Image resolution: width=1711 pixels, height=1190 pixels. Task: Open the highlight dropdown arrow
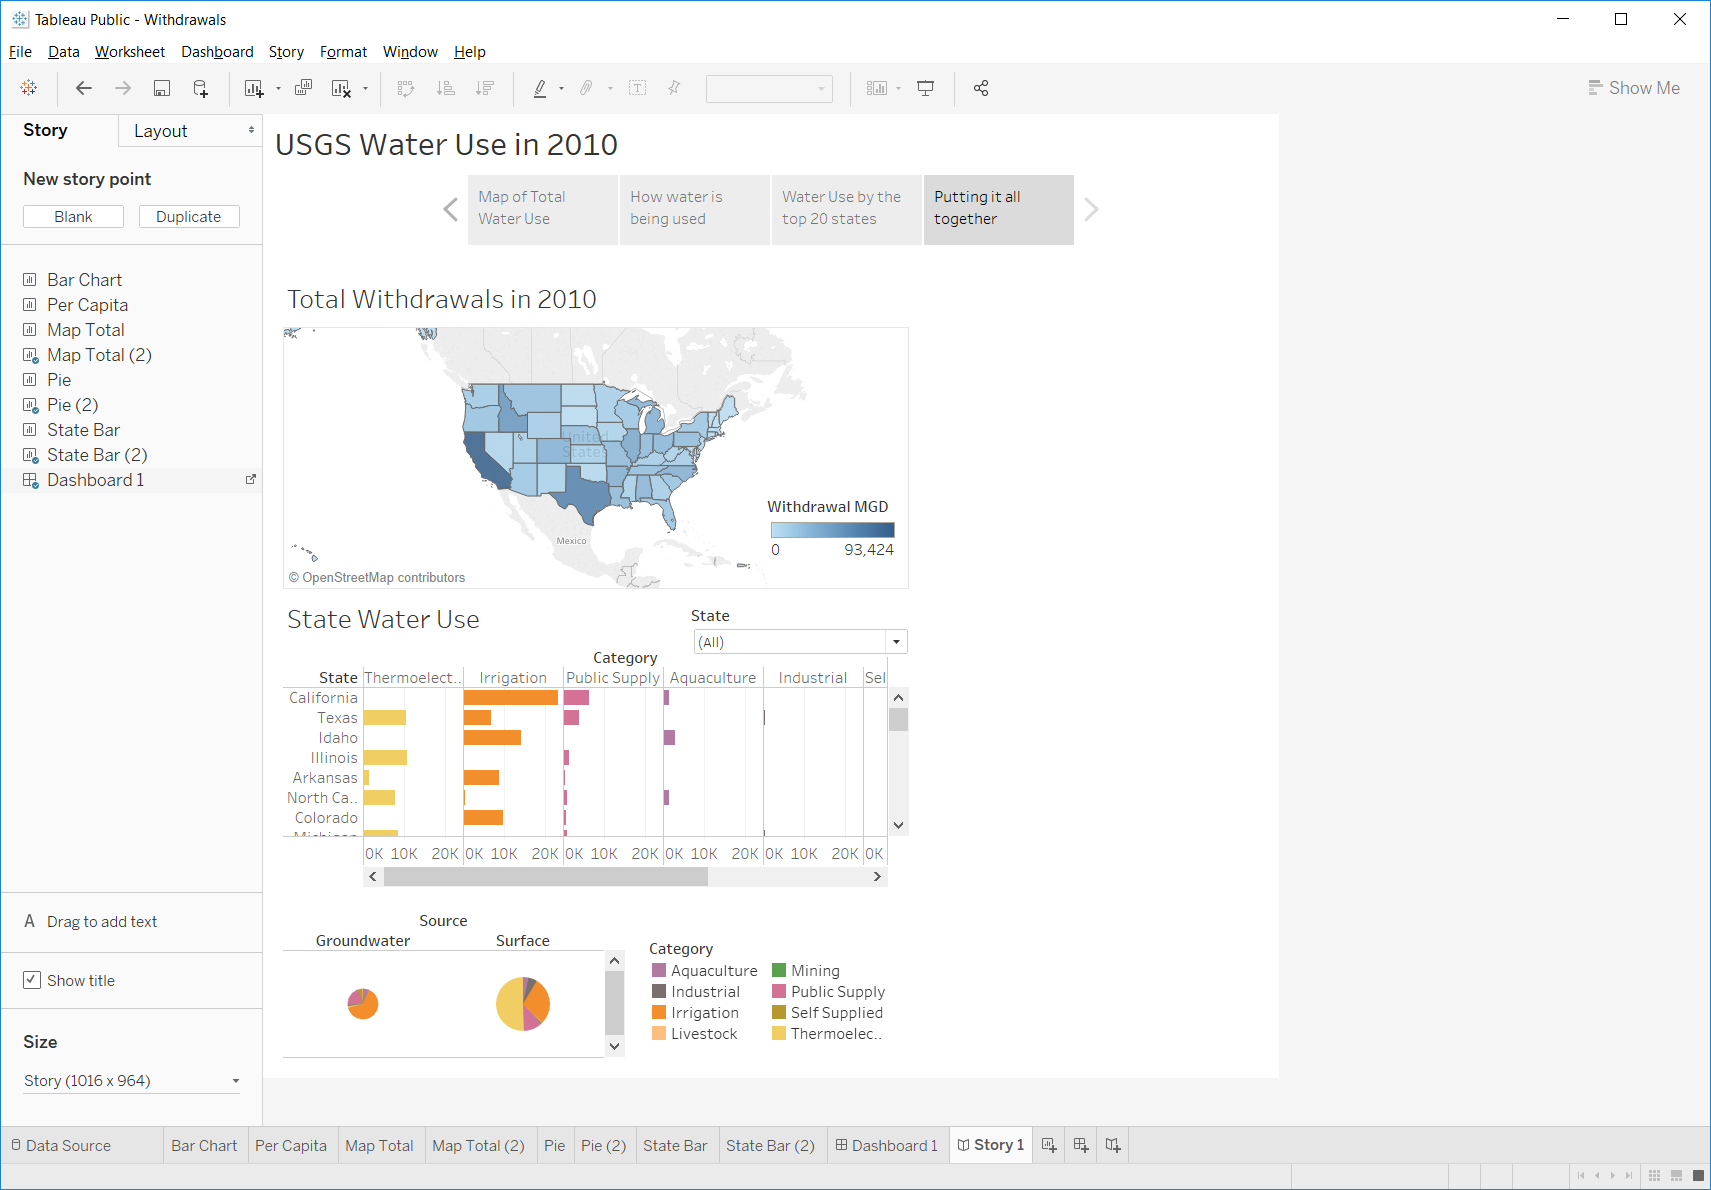[561, 88]
